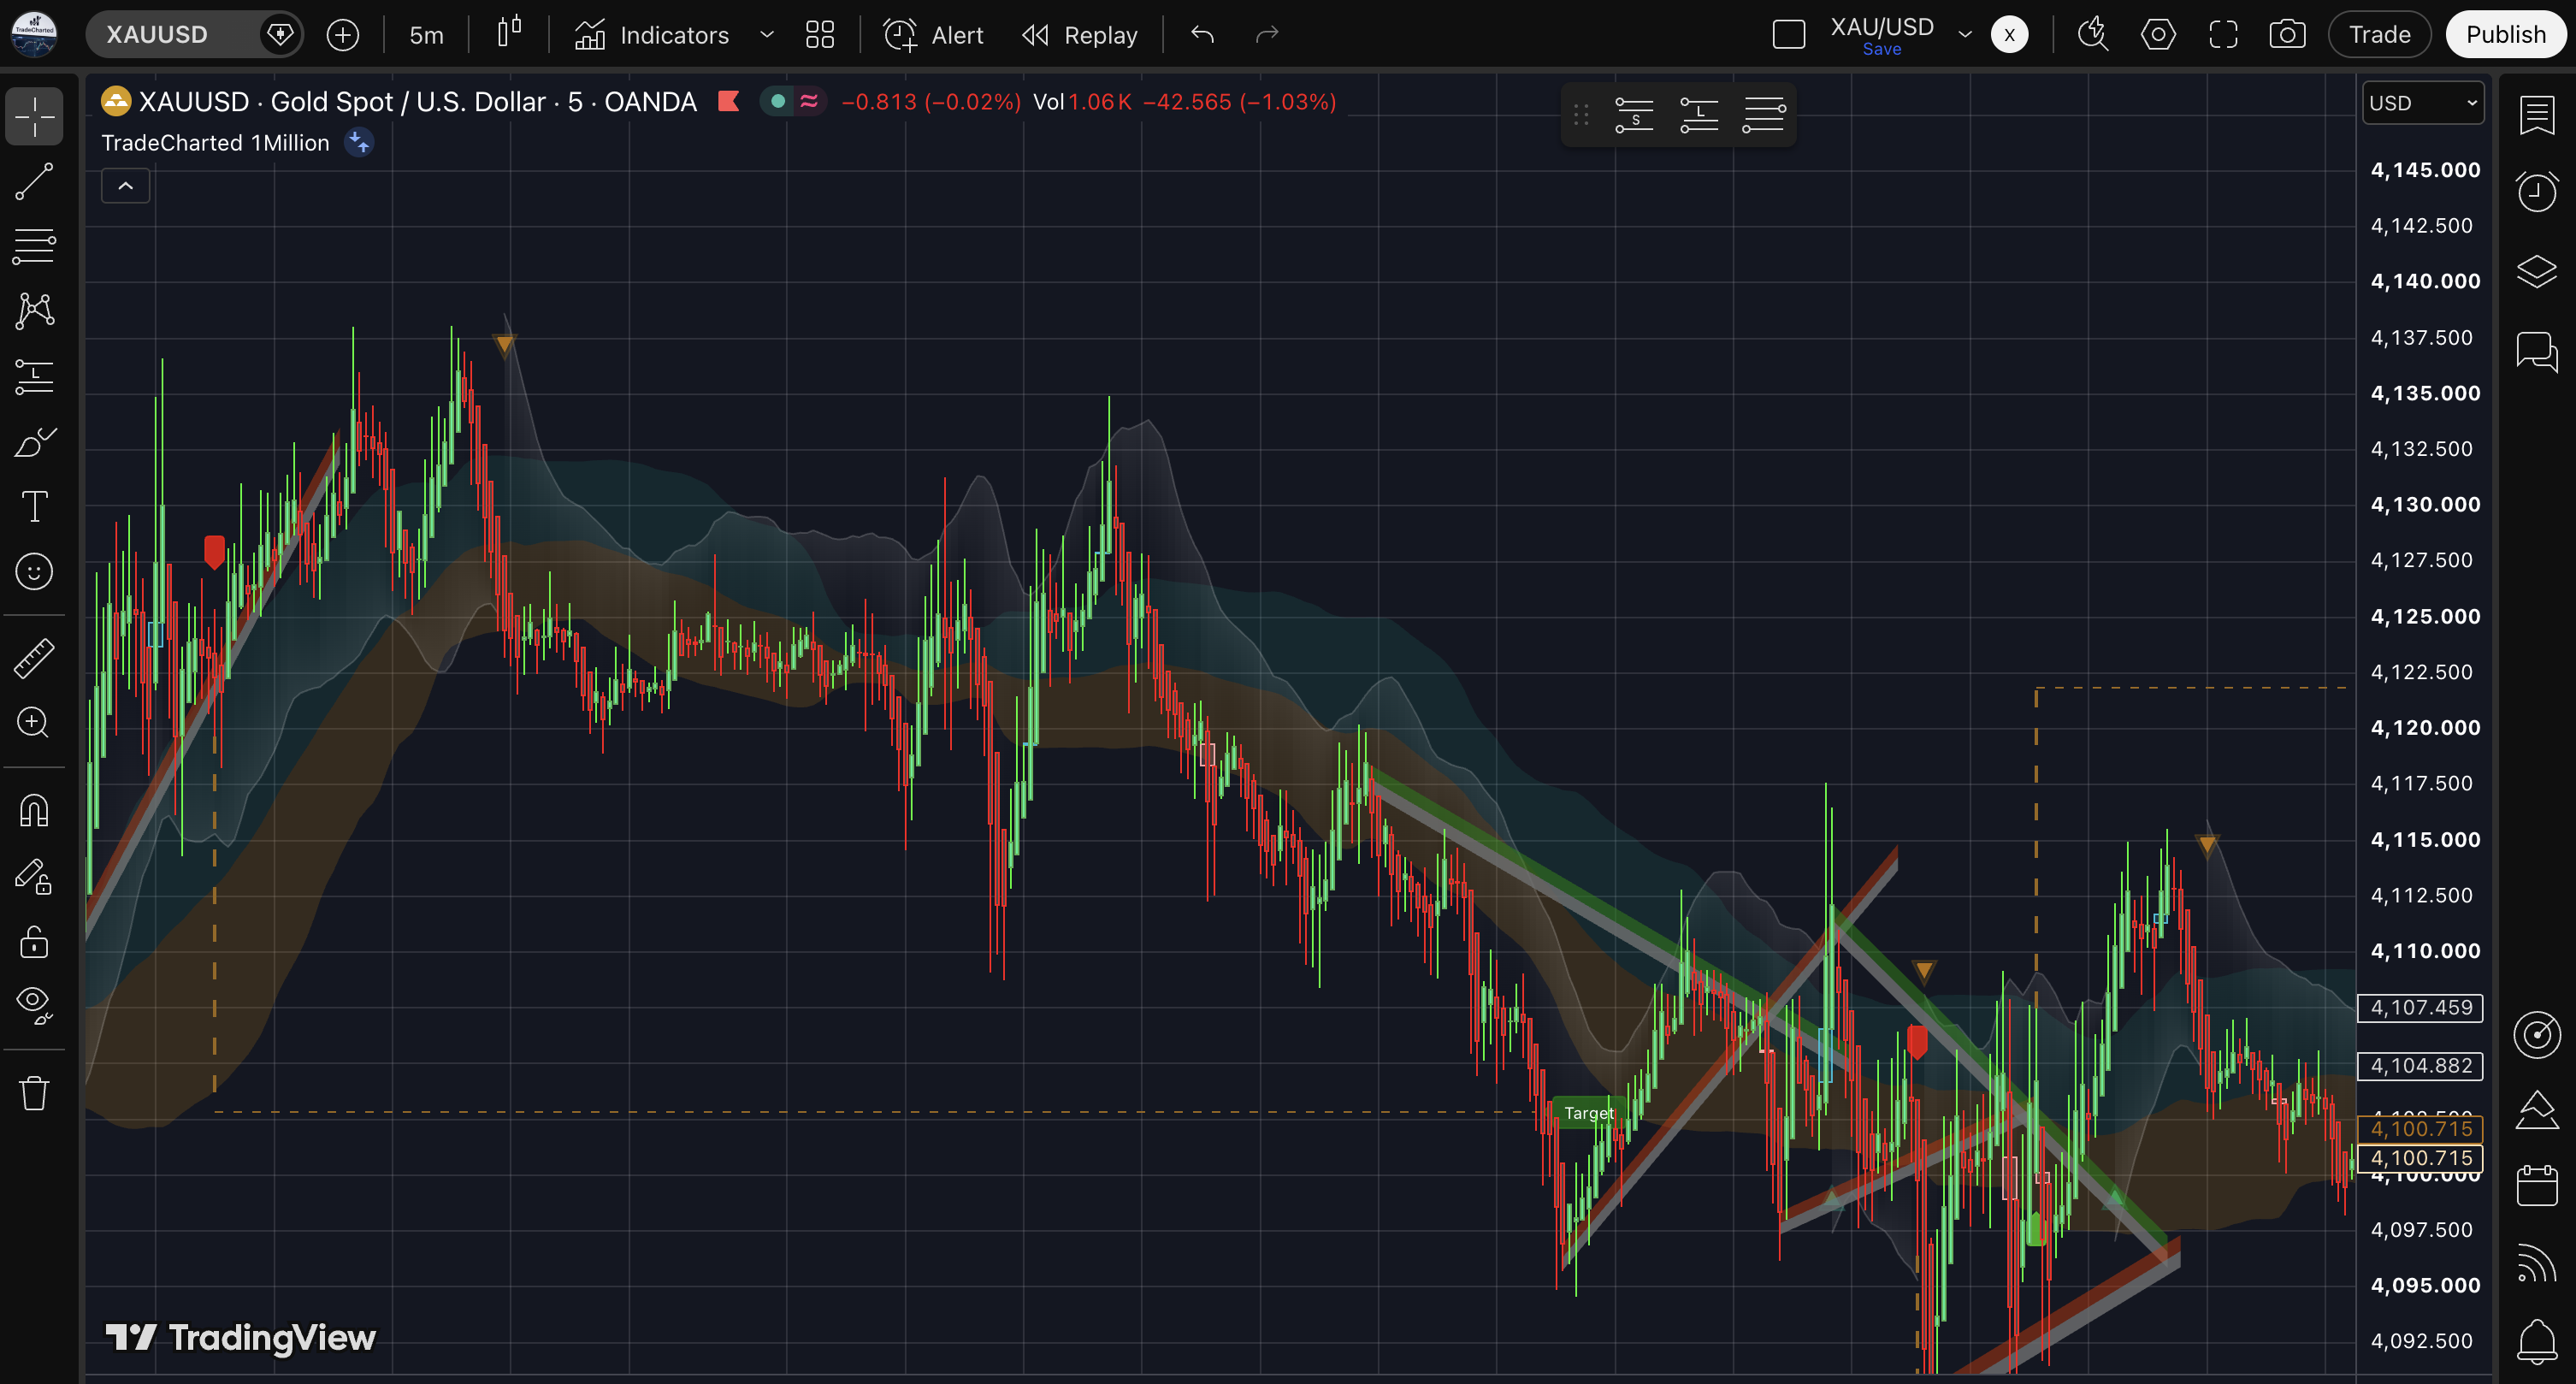Change the 5m time interval
The height and width of the screenshot is (1384, 2576).
pos(426,35)
